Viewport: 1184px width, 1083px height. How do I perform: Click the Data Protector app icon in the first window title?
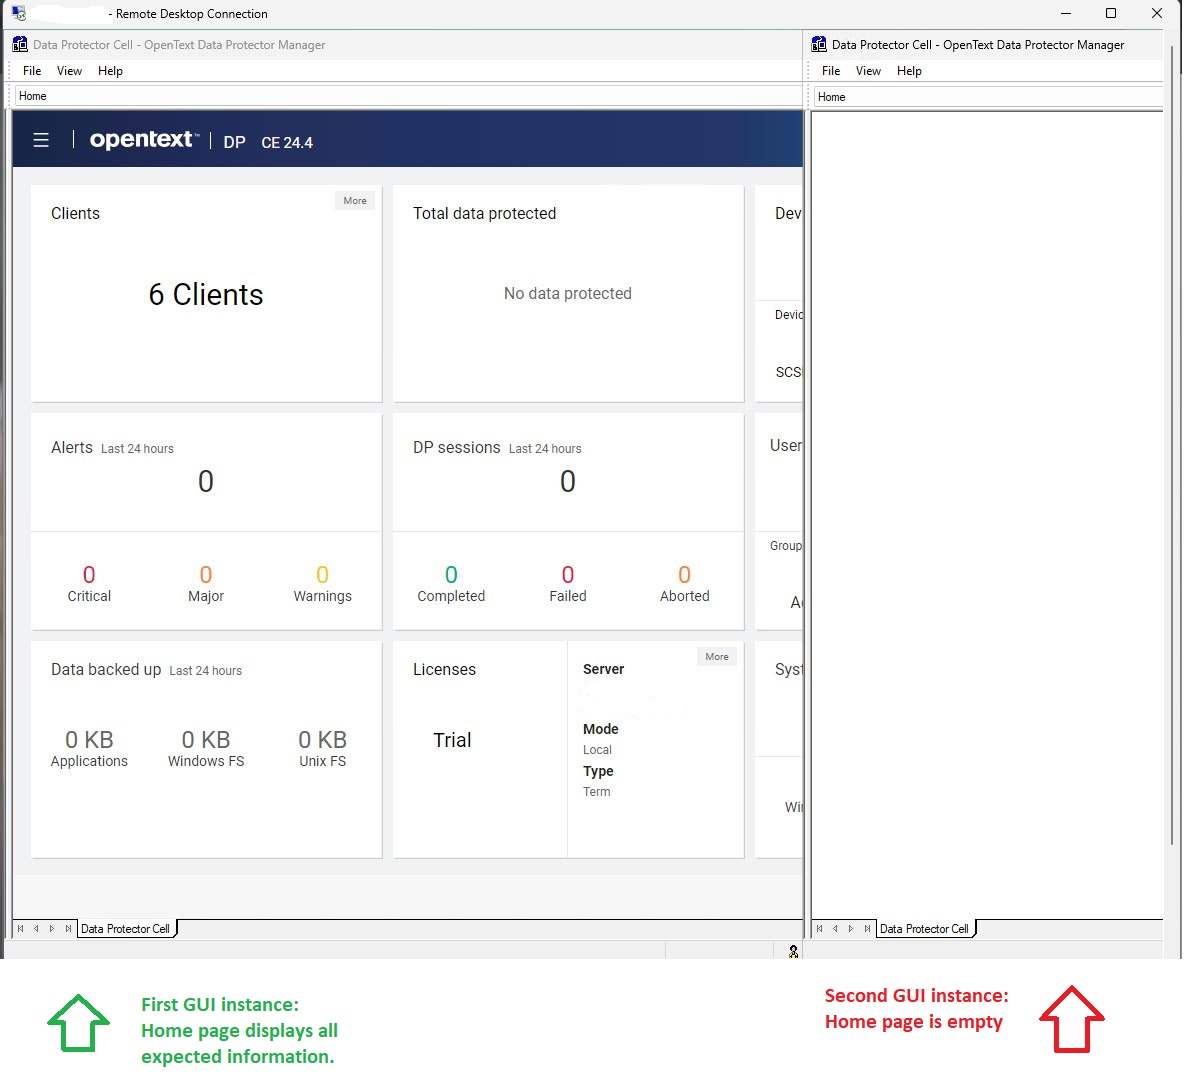point(20,45)
